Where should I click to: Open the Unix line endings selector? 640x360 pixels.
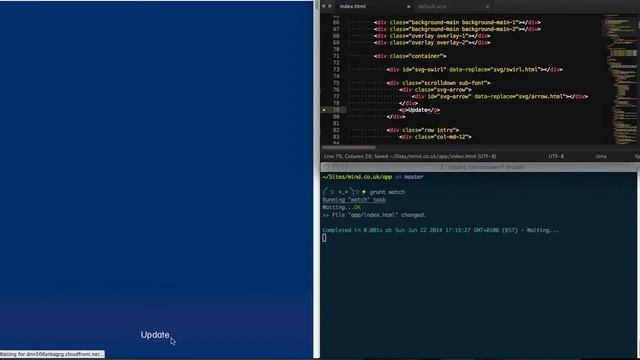point(601,156)
